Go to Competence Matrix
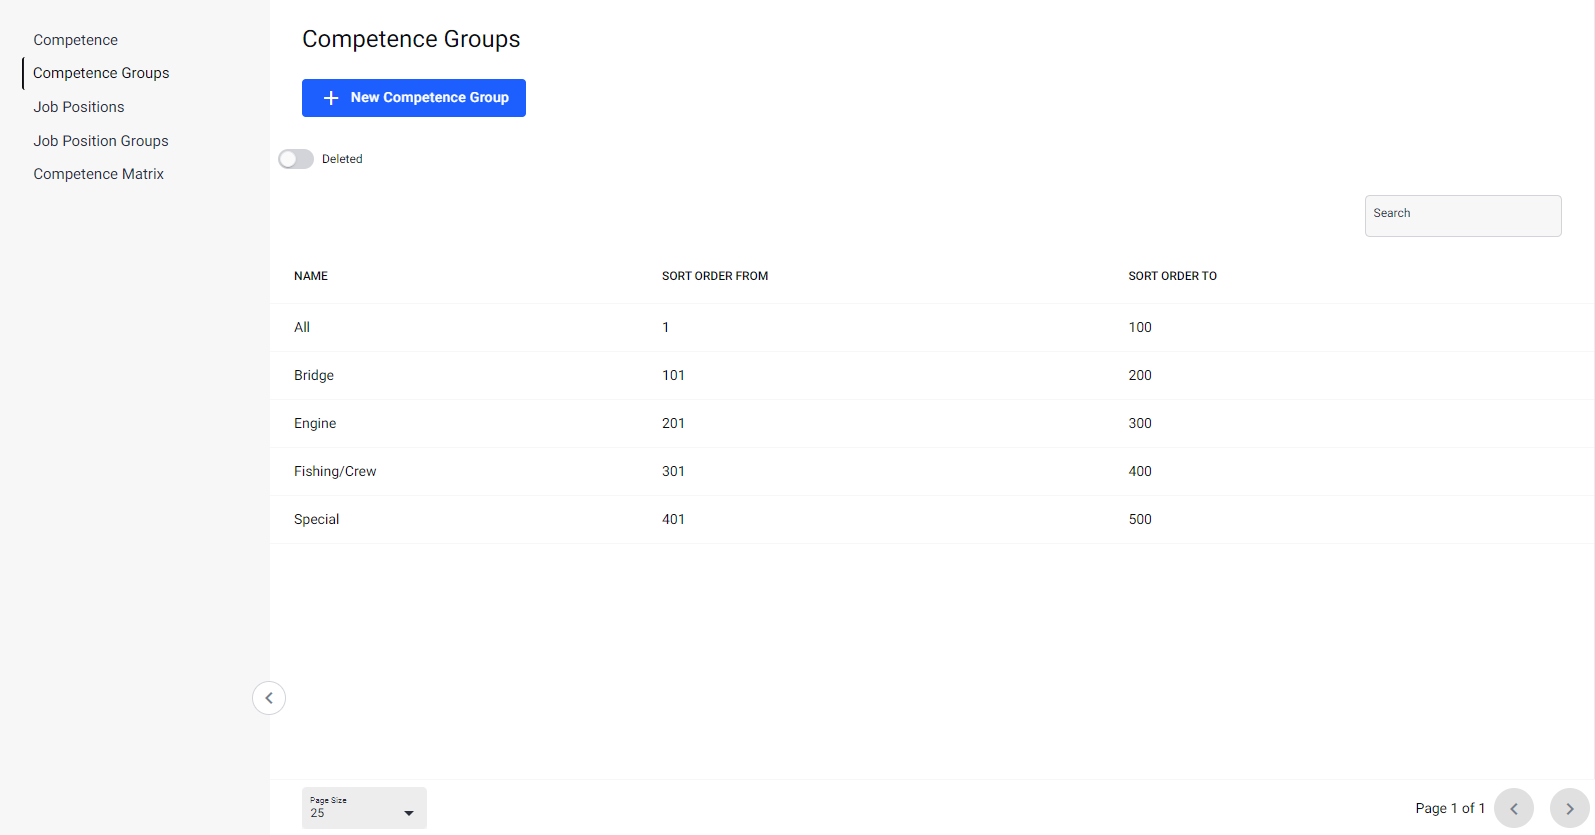 pos(98,174)
